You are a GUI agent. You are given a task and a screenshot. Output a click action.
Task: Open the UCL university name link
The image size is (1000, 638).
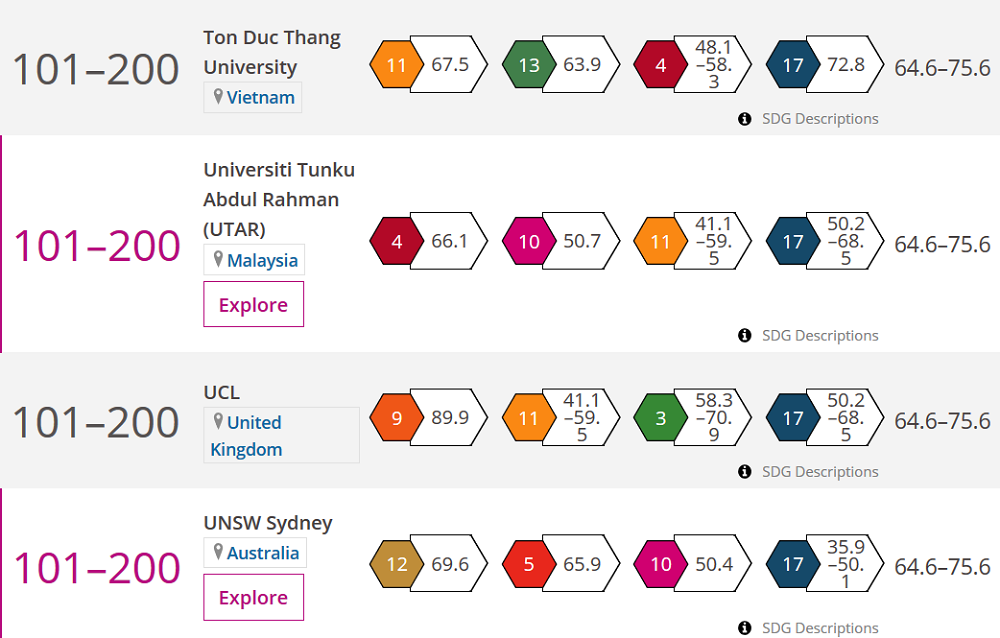coord(222,392)
